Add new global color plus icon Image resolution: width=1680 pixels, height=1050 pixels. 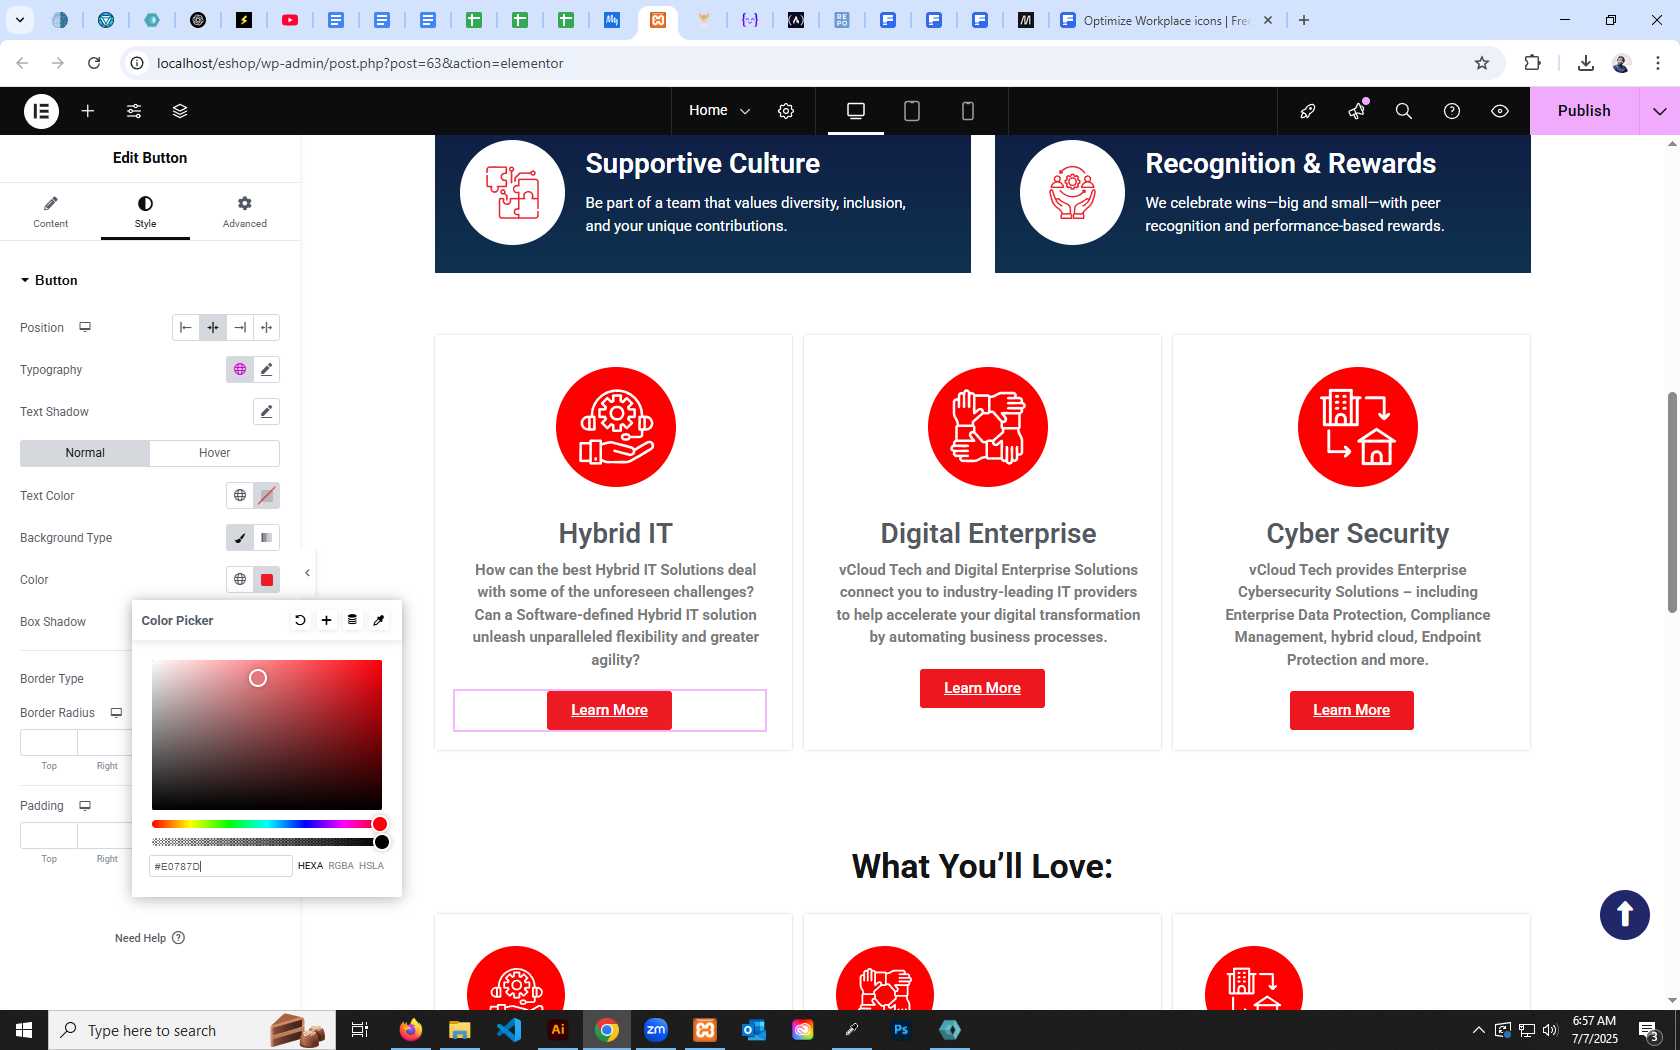point(326,620)
